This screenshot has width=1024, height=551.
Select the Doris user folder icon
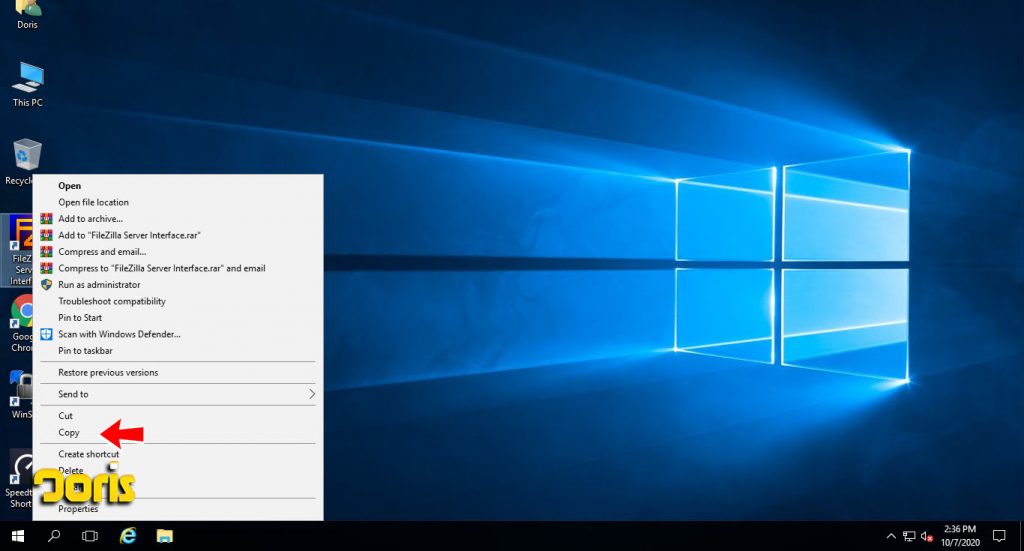(x=27, y=16)
